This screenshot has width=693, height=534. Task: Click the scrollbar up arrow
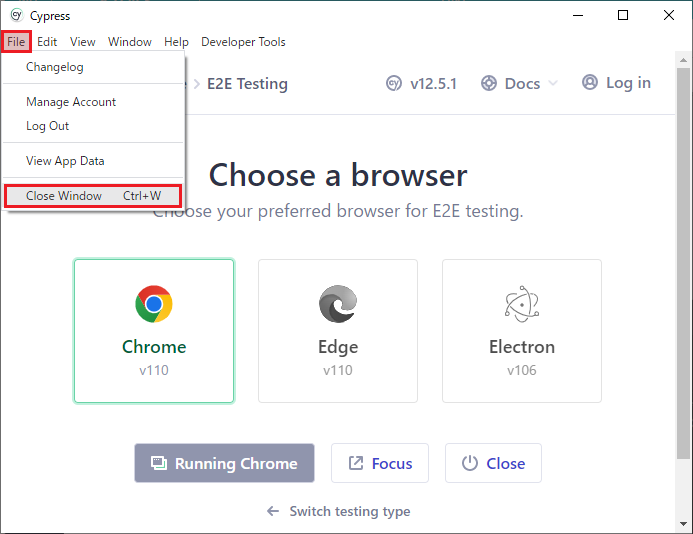[x=683, y=60]
